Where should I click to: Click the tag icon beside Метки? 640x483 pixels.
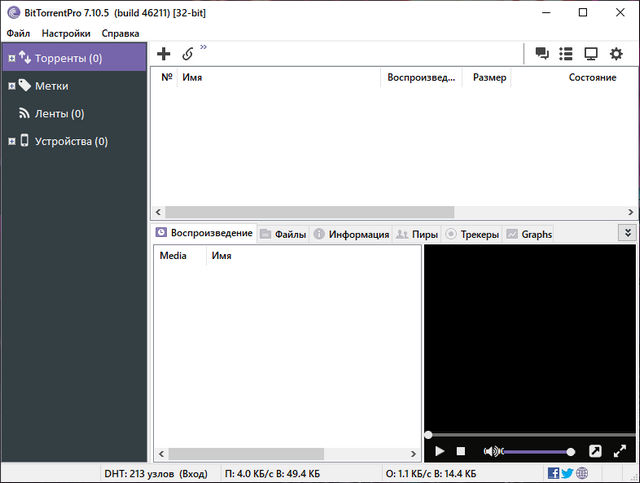[x=24, y=85]
